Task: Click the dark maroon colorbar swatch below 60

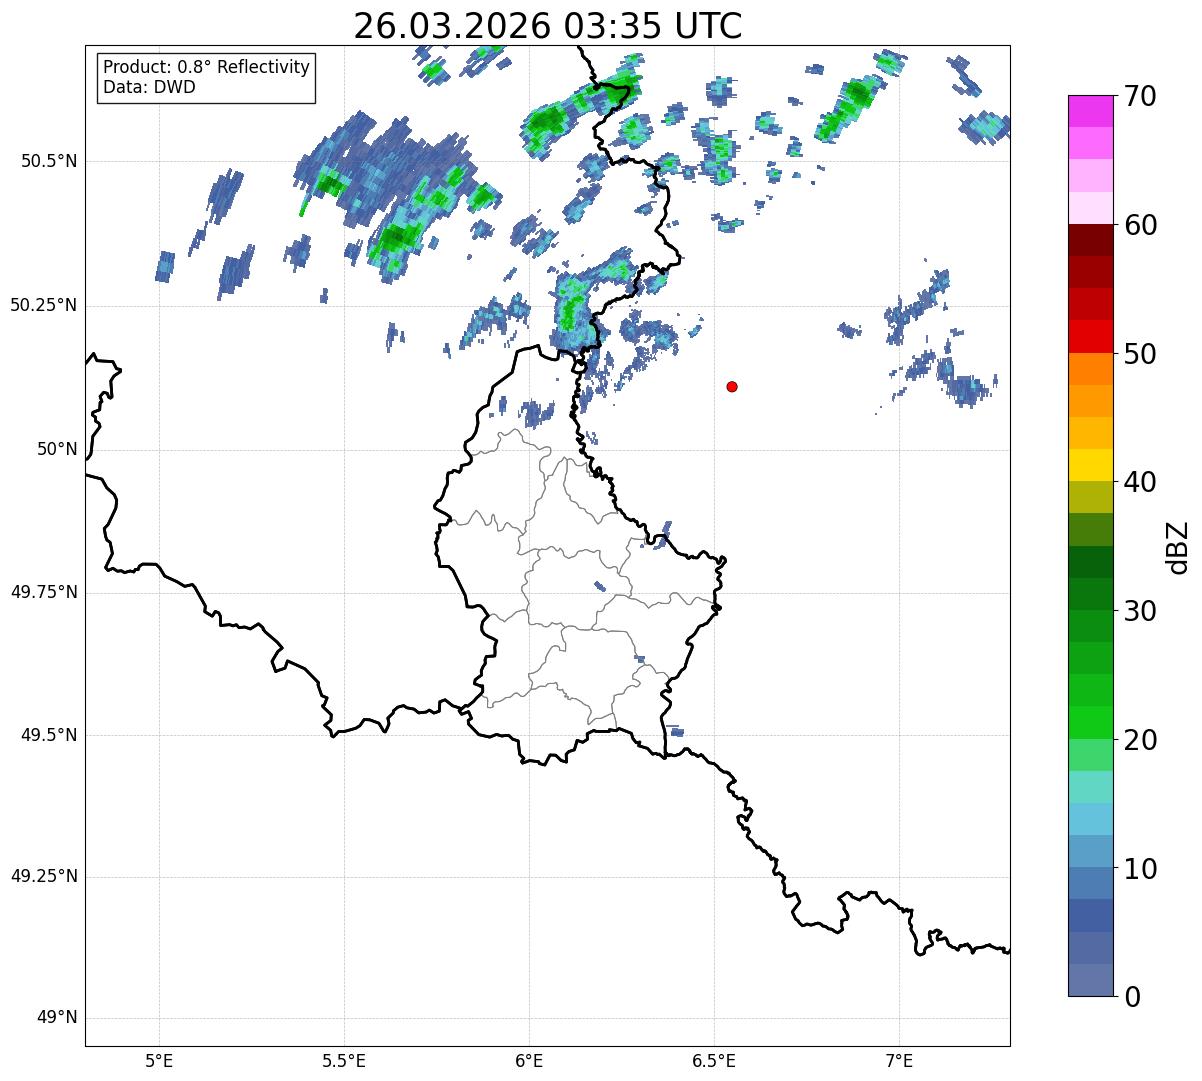Action: tap(1090, 241)
